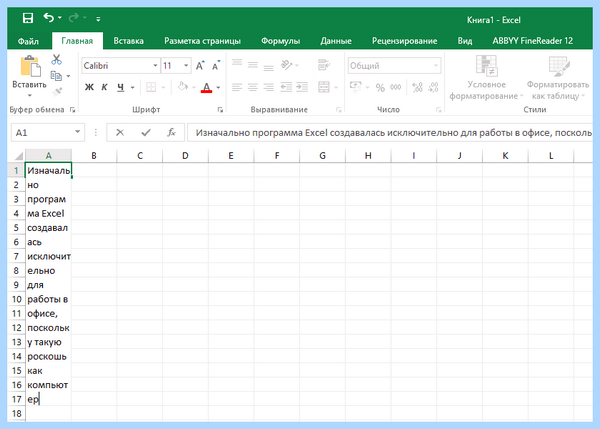Toggle bold with the Ж button

(89, 87)
